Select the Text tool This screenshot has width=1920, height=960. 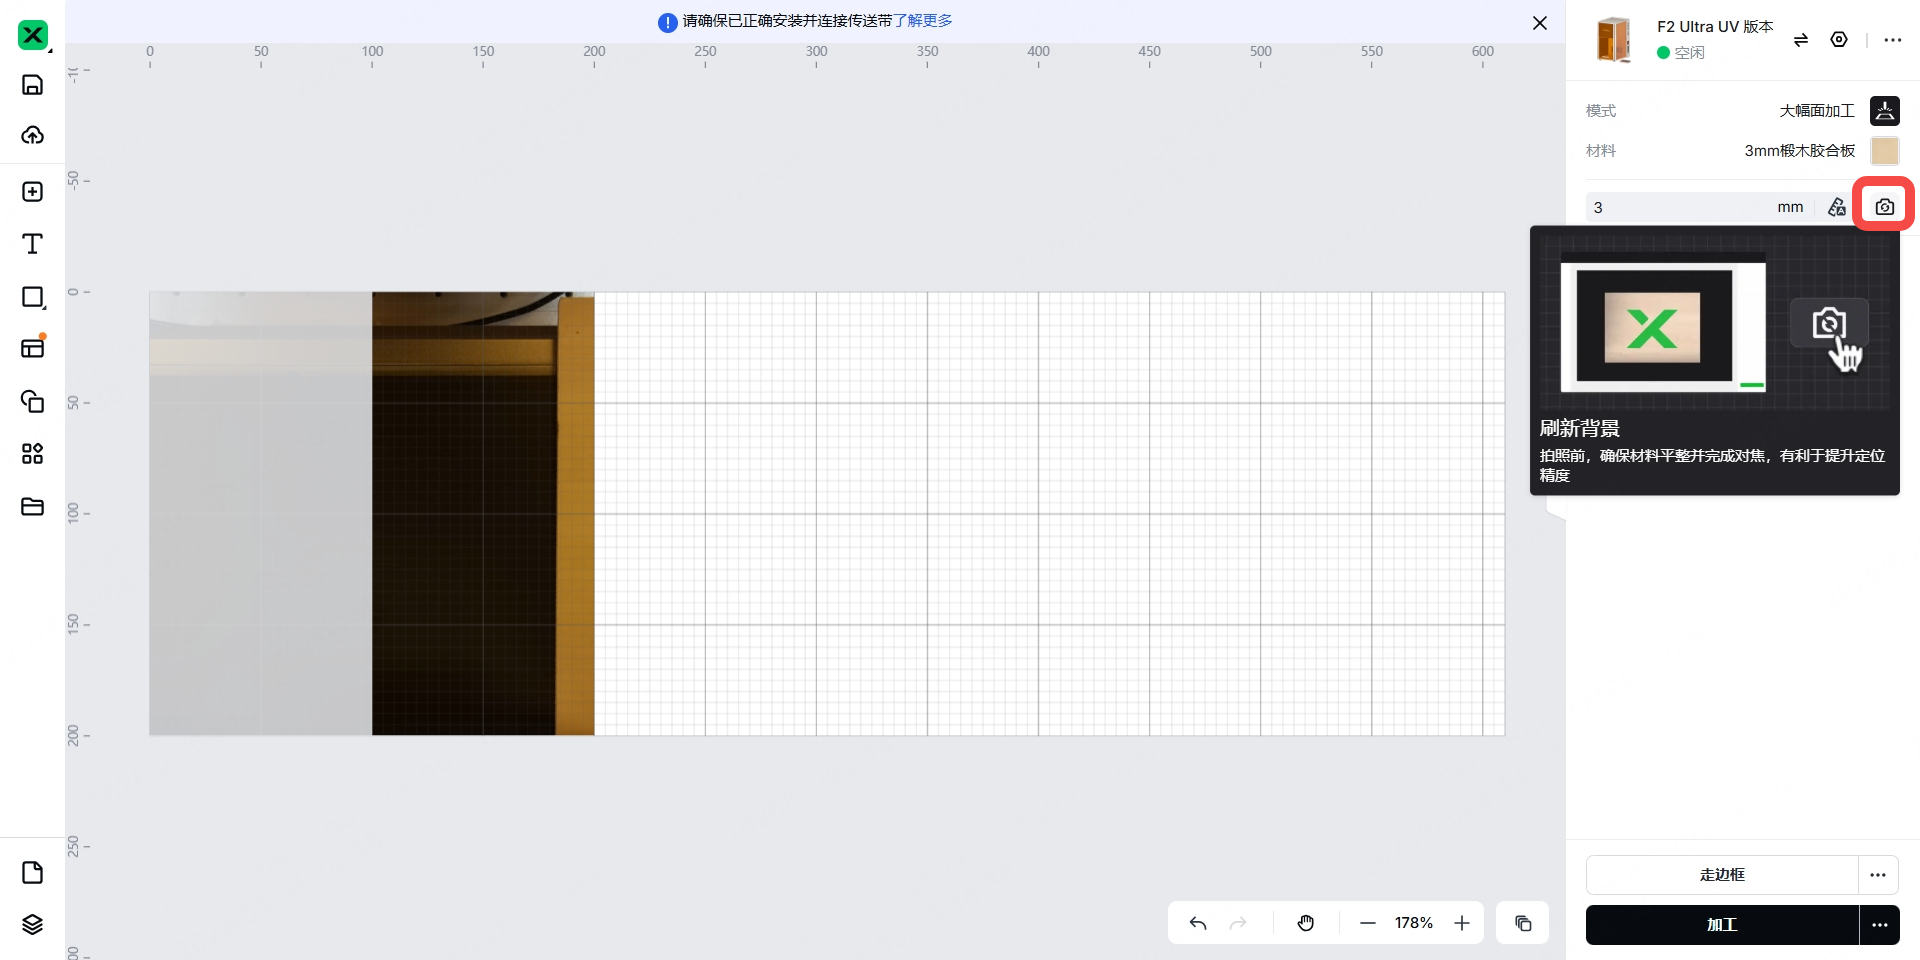tap(32, 244)
